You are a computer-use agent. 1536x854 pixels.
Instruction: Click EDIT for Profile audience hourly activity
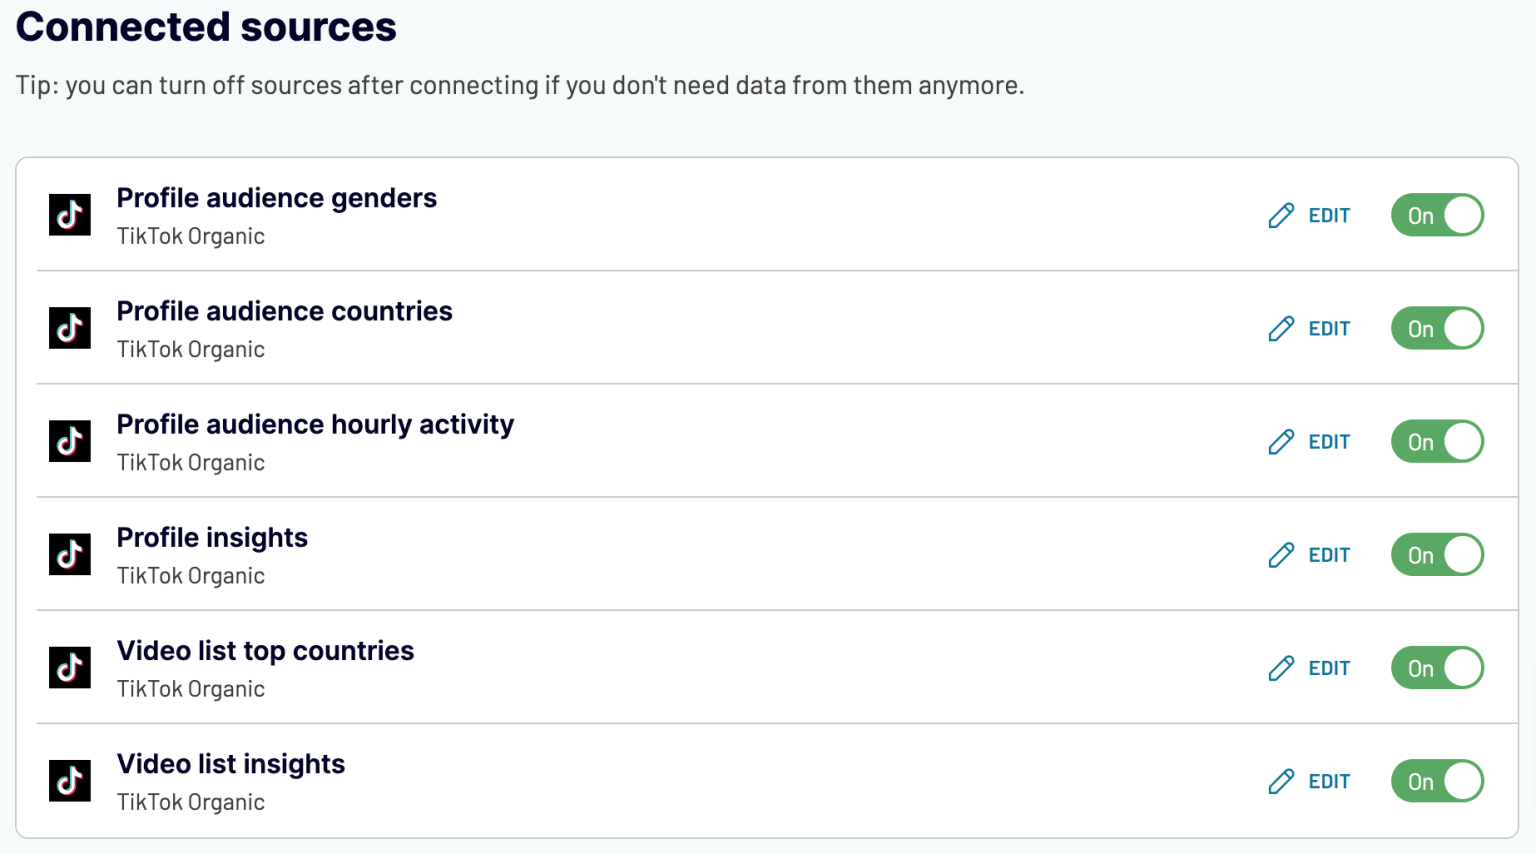(1330, 441)
